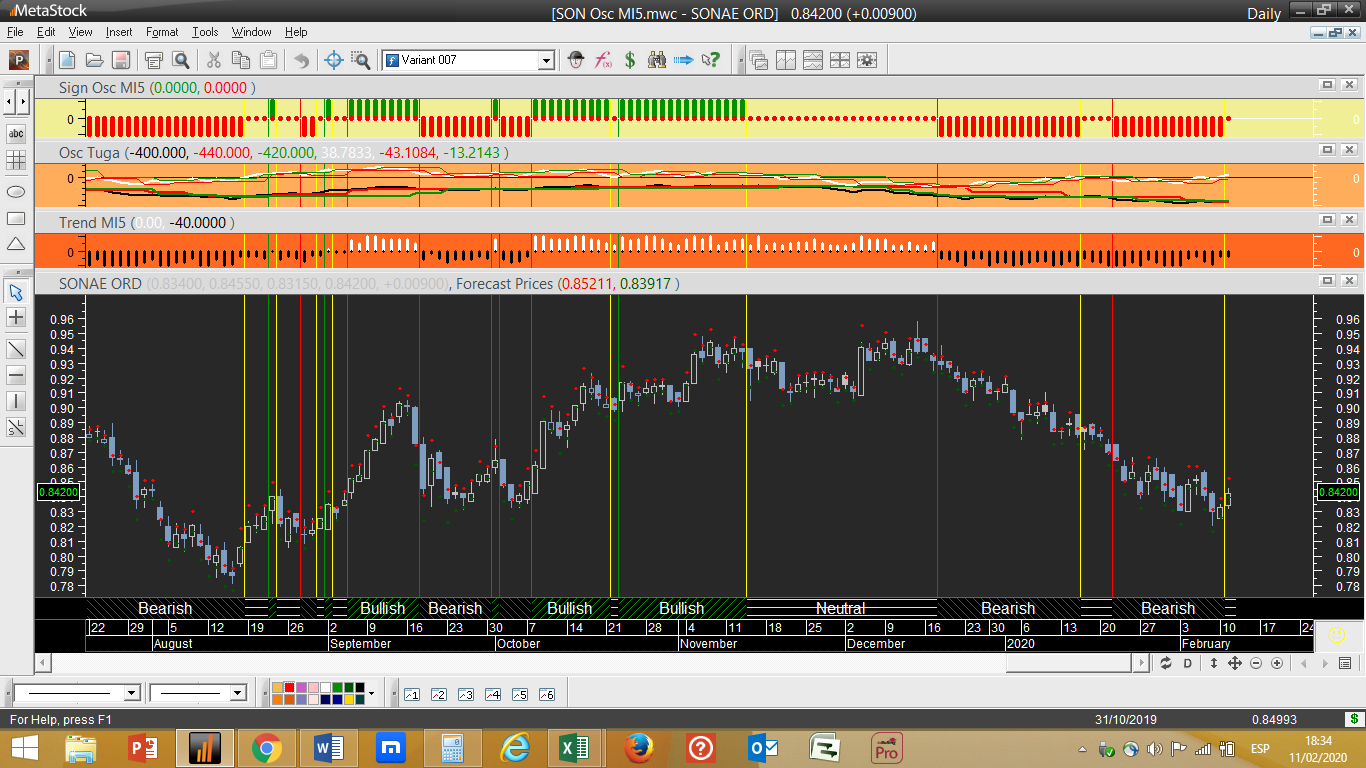
Task: Toggle the yellow smiley face indicator
Action: click(x=1337, y=634)
